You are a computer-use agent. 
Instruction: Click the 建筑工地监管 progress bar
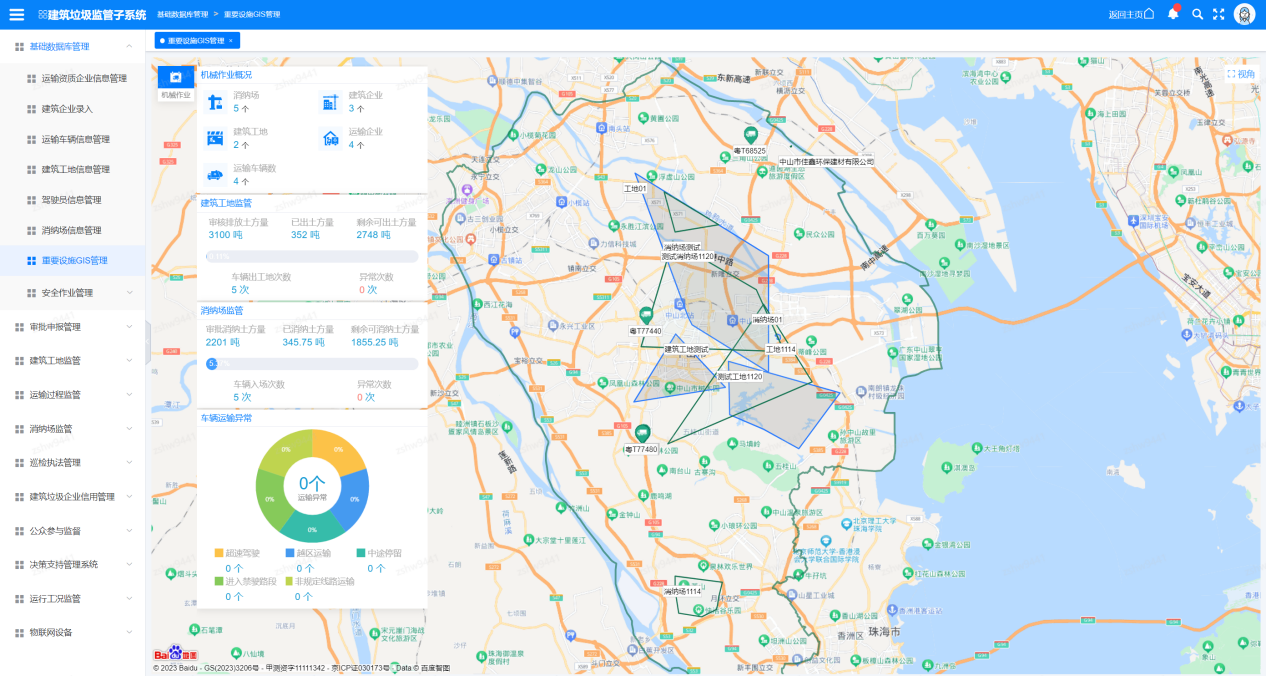click(x=312, y=257)
